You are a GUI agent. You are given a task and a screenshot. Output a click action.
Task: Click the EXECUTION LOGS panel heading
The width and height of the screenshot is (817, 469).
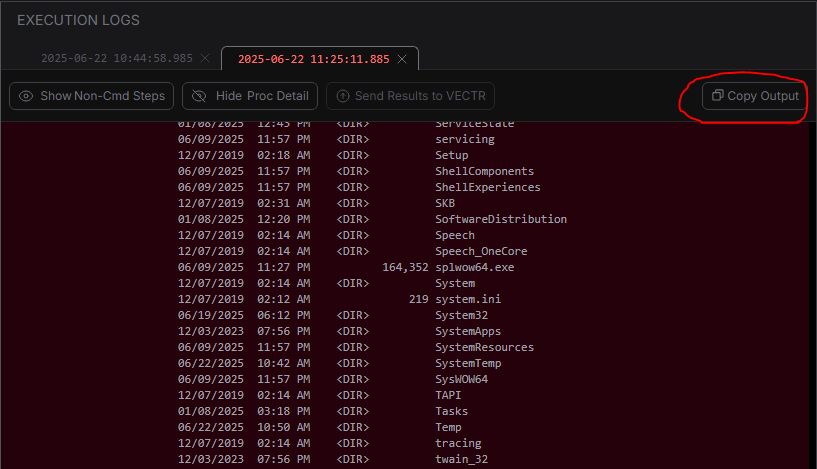(78, 20)
